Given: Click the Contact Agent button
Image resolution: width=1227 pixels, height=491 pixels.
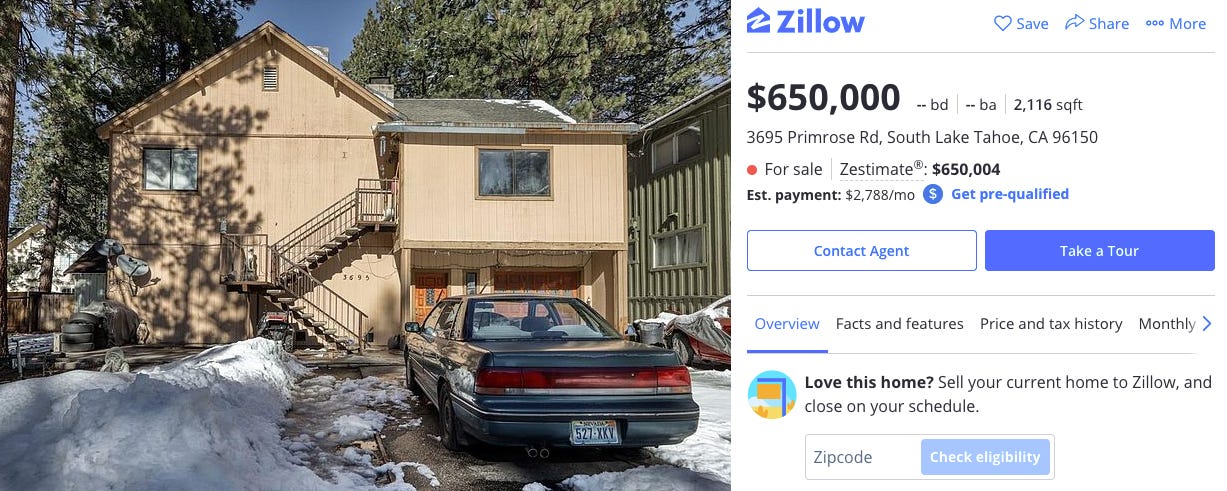Looking at the screenshot, I should click(x=862, y=251).
